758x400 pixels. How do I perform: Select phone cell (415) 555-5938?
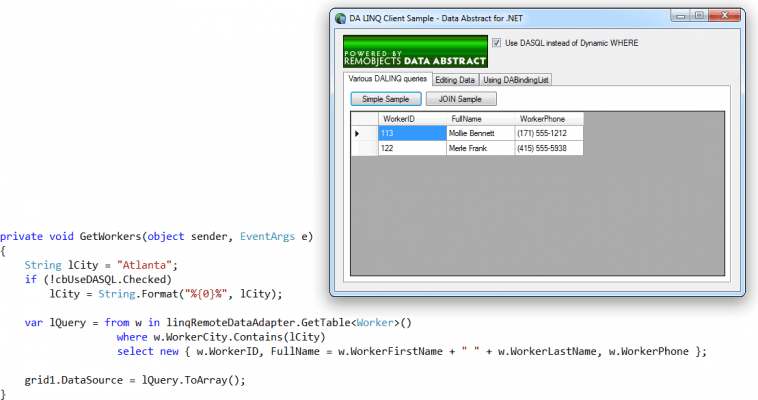549,148
